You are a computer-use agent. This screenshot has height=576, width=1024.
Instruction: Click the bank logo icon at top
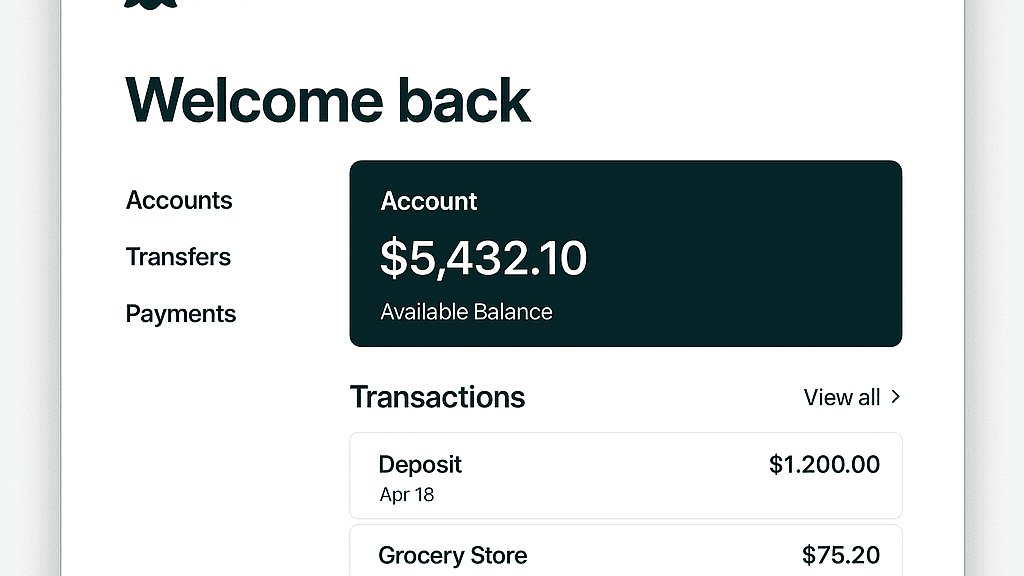pyautogui.click(x=151, y=3)
